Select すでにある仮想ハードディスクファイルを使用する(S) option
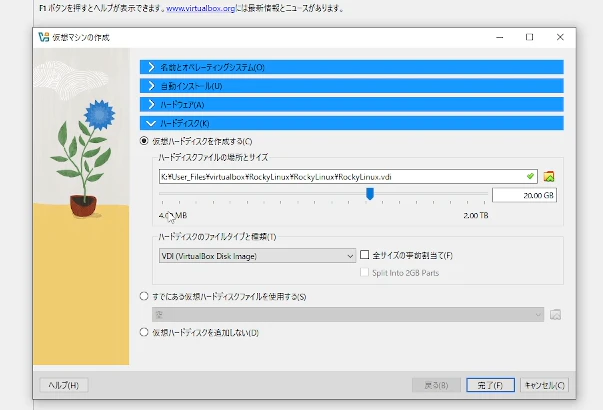This screenshot has height=410, width=603. [x=144, y=296]
